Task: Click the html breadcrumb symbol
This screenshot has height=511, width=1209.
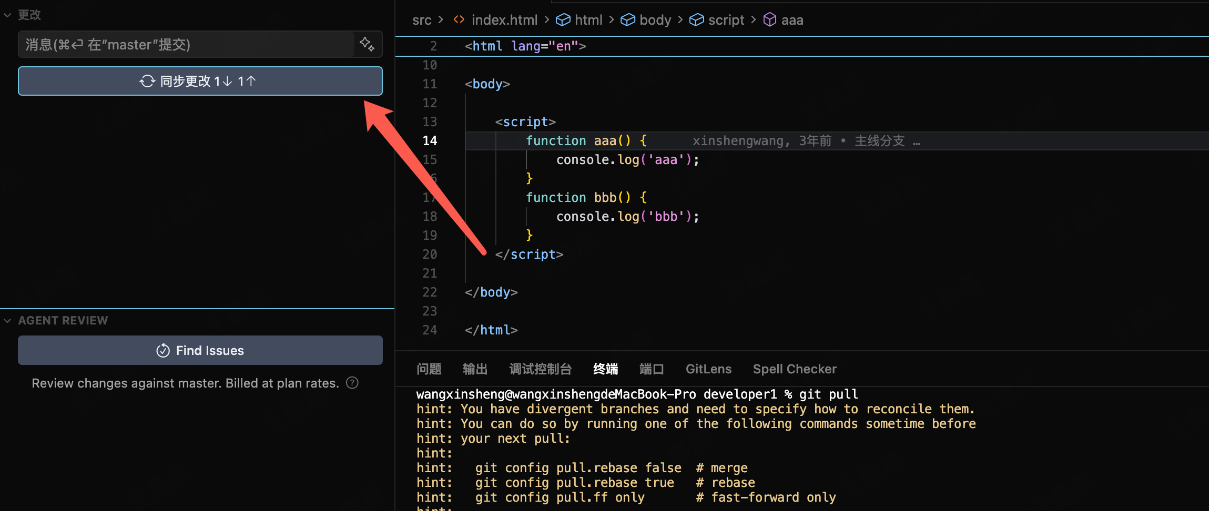Action: (589, 20)
